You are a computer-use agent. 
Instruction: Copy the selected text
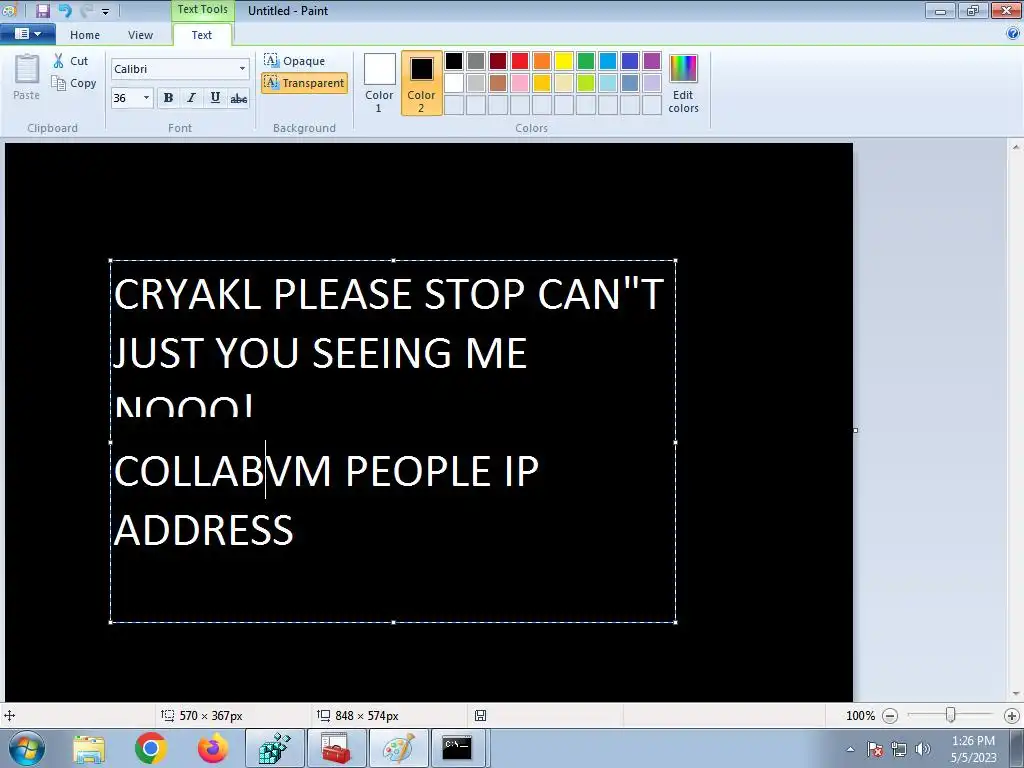pyautogui.click(x=74, y=83)
